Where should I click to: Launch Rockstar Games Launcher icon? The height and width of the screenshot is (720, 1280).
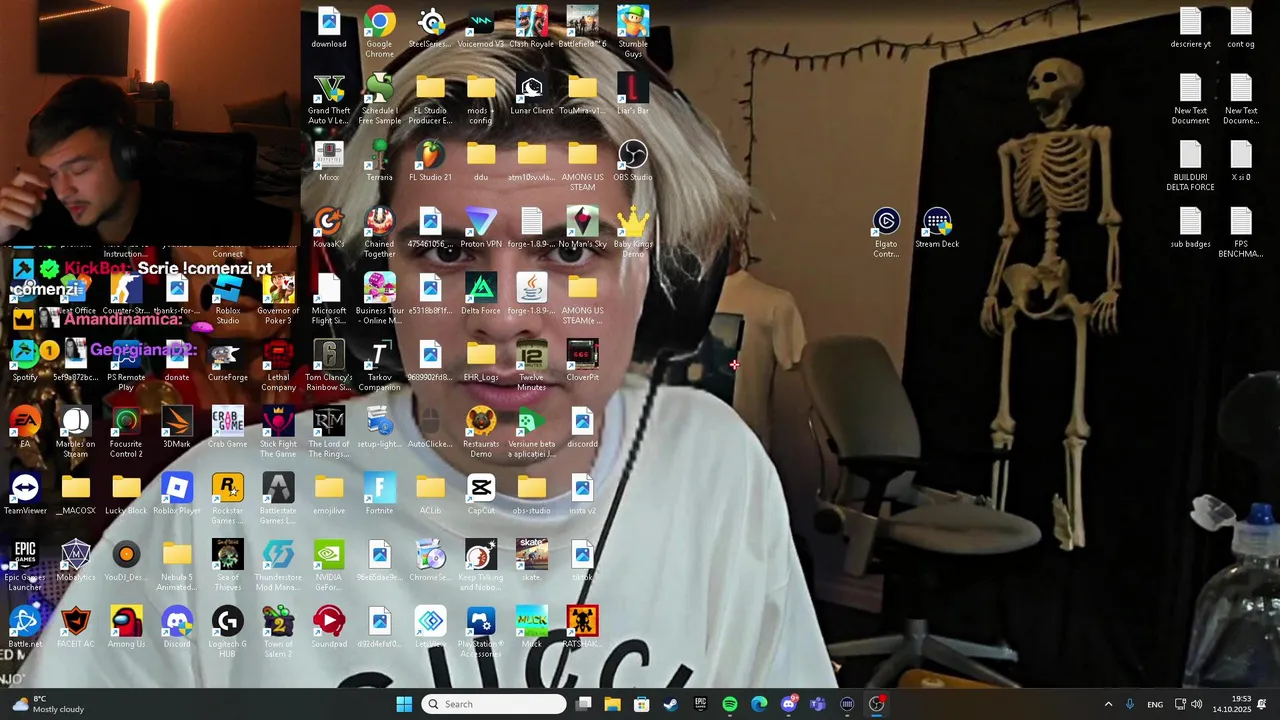click(228, 498)
